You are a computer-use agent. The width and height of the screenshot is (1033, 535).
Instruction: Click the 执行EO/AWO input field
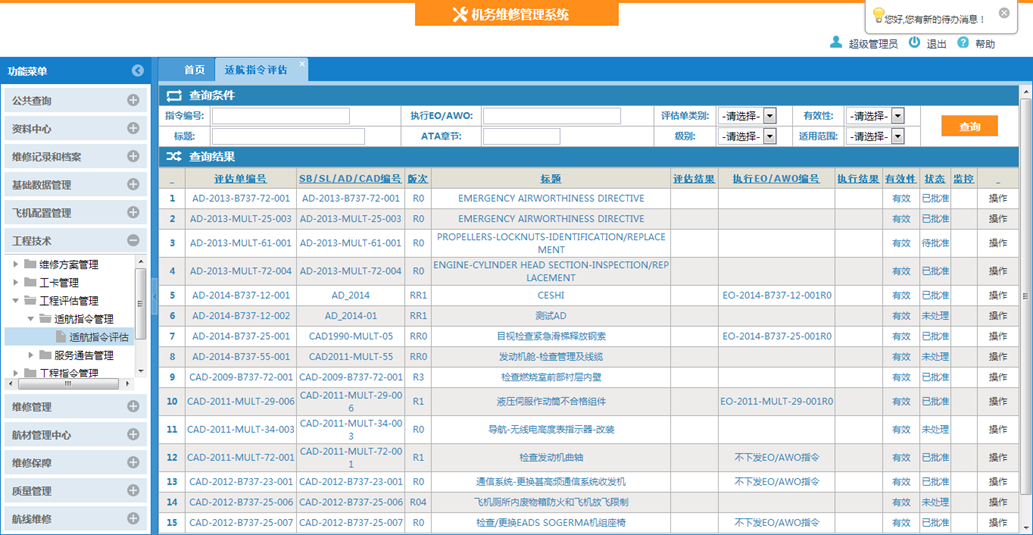click(551, 116)
